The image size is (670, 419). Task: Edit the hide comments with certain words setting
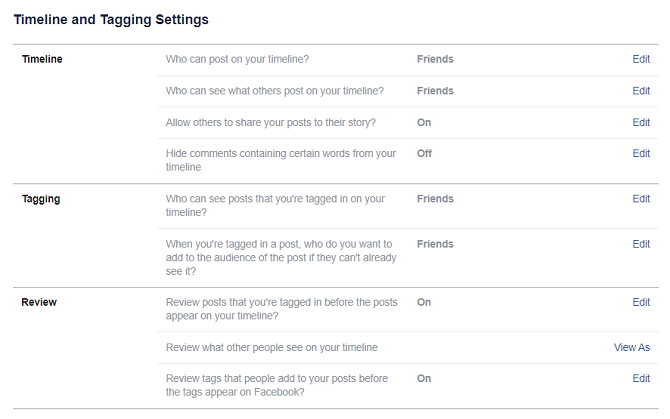(641, 154)
